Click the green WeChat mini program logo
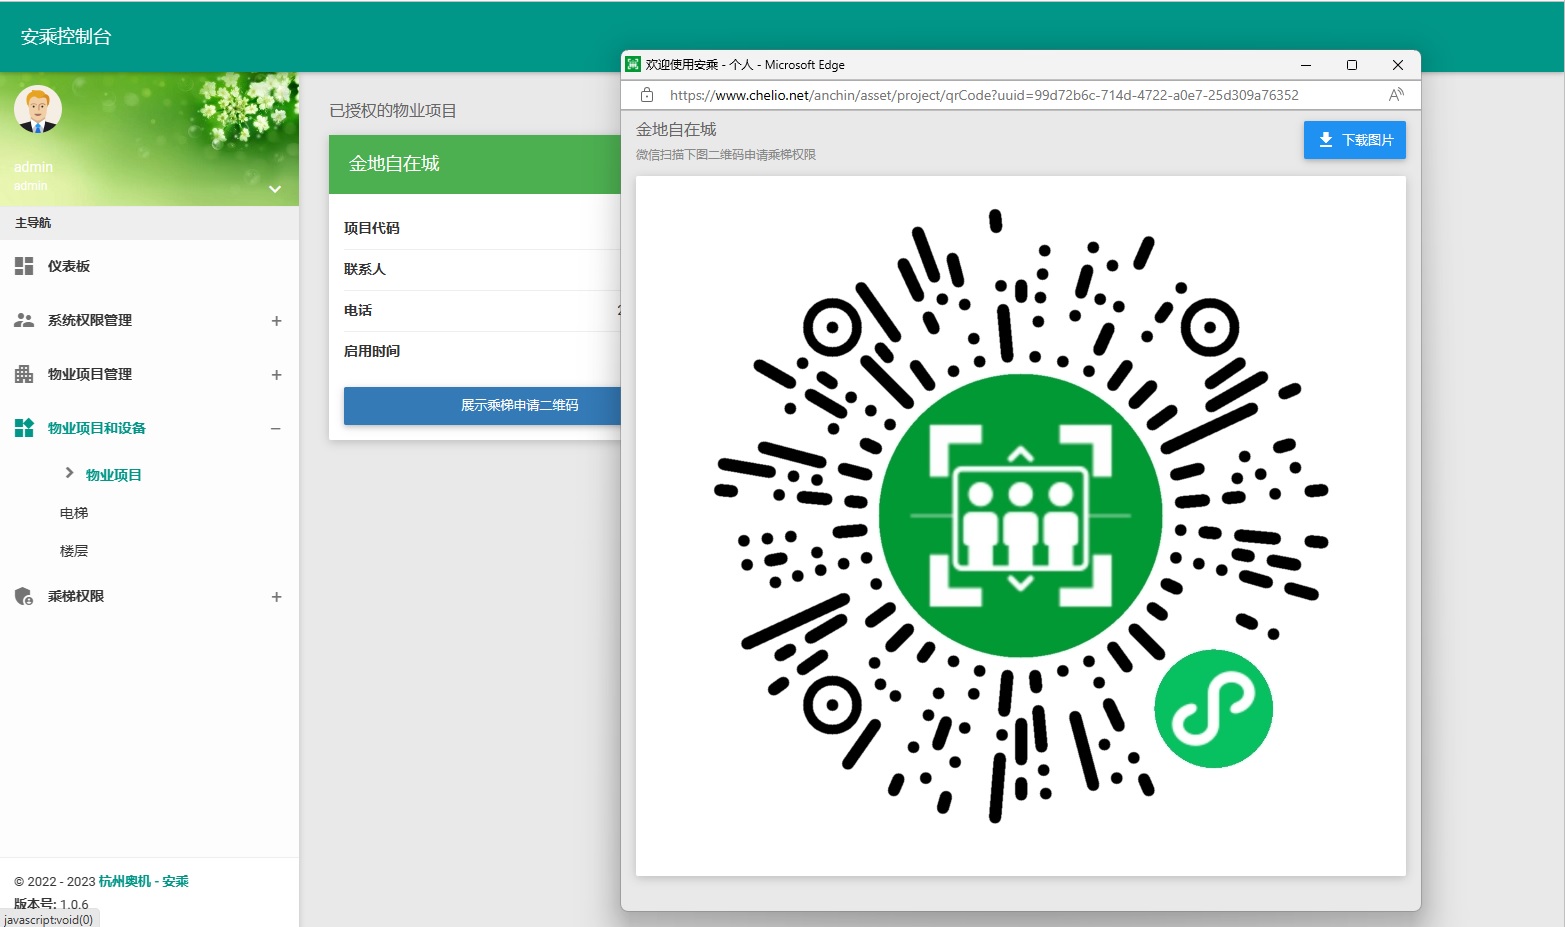The width and height of the screenshot is (1565, 927). (x=1213, y=709)
